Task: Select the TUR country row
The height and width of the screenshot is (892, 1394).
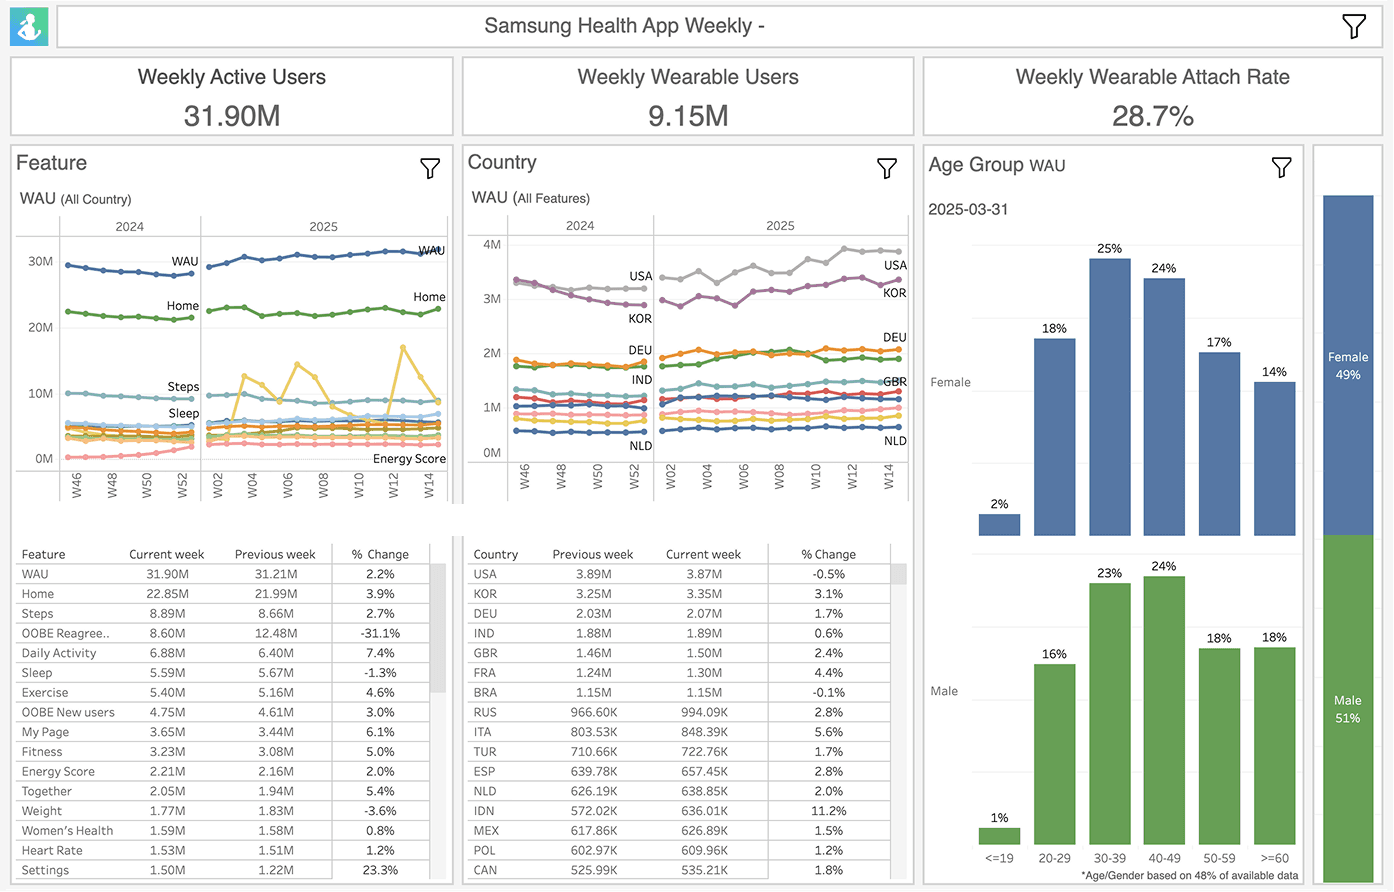Action: (x=679, y=752)
